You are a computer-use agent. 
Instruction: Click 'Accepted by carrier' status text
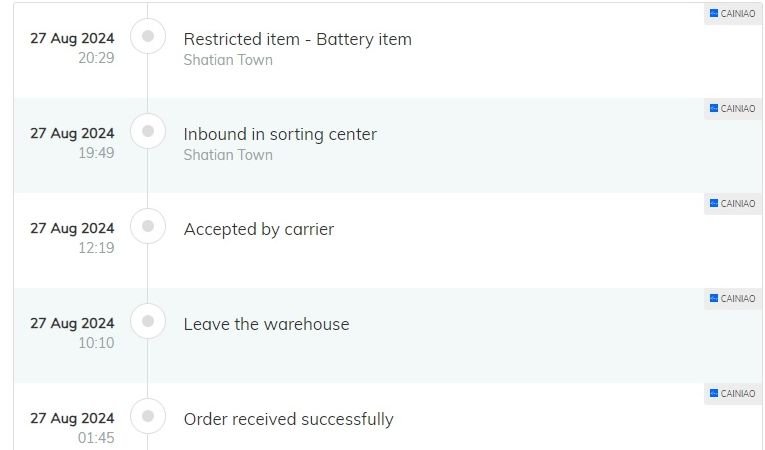(x=259, y=229)
